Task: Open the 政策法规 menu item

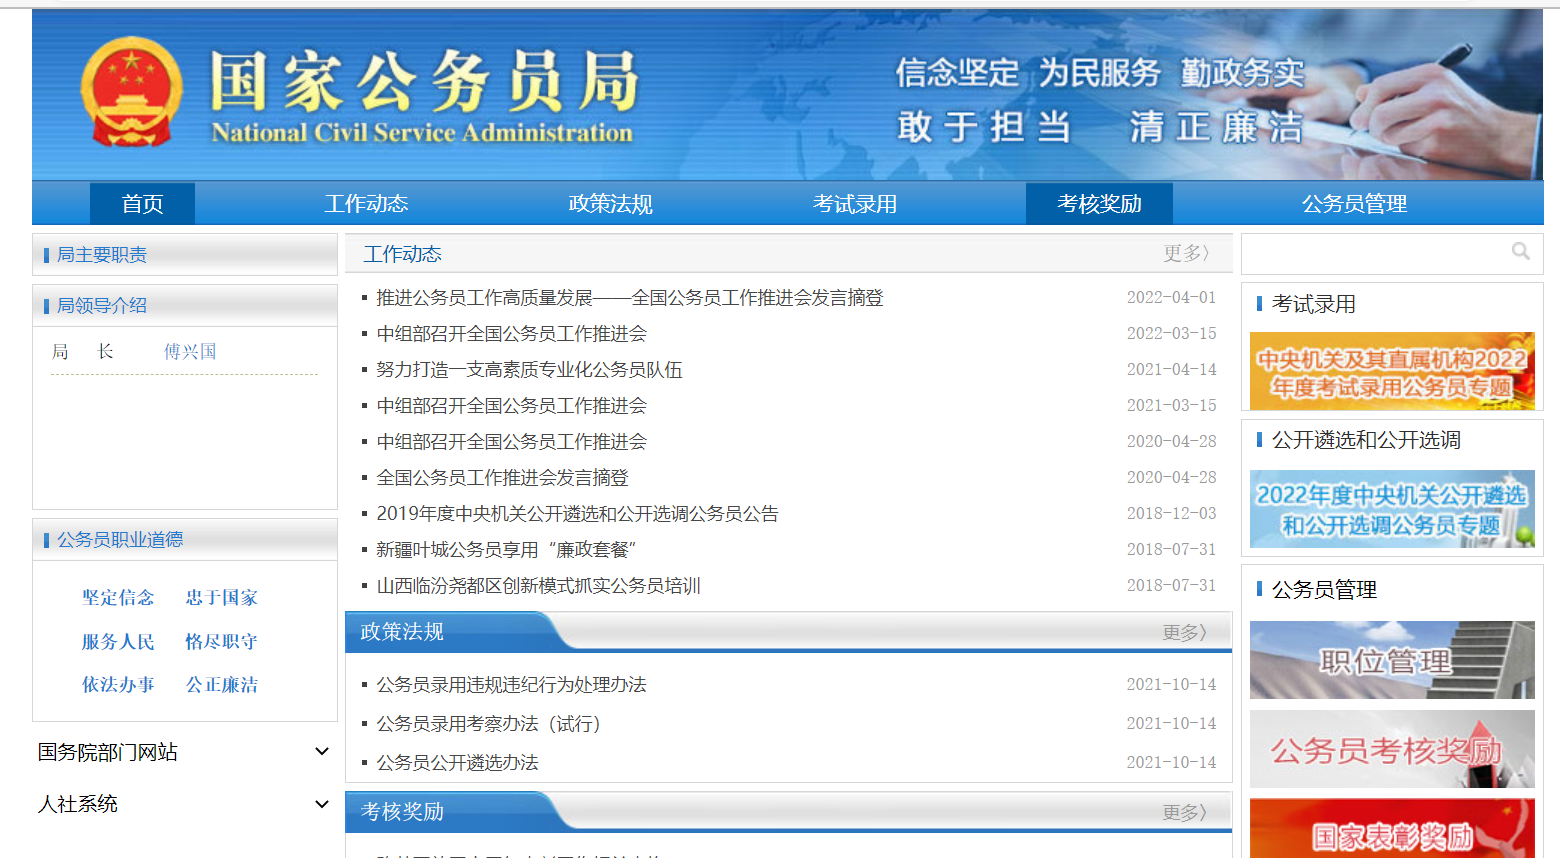Action: pos(609,203)
